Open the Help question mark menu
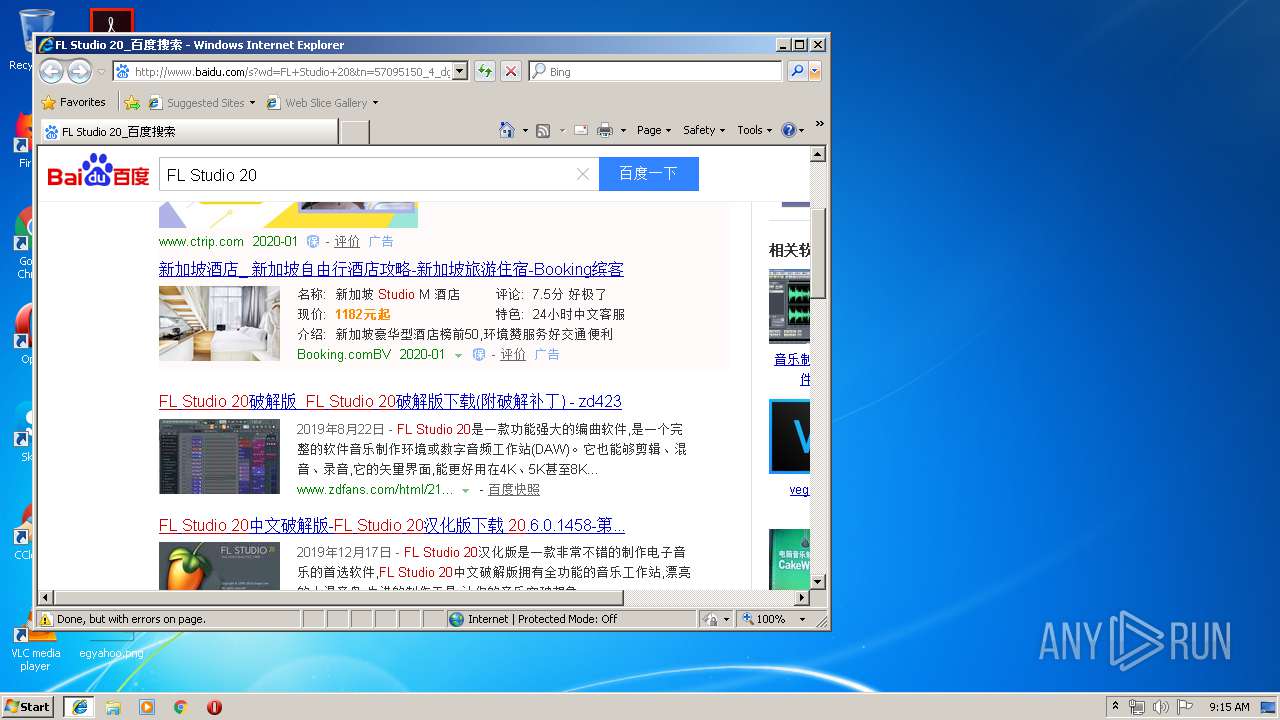 (x=792, y=130)
